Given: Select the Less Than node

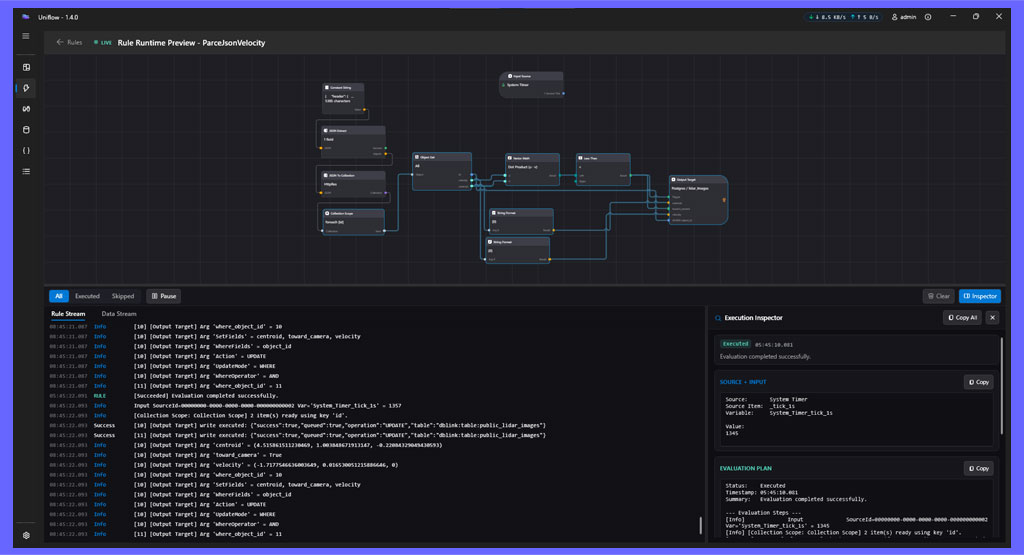Looking at the screenshot, I should pos(603,169).
